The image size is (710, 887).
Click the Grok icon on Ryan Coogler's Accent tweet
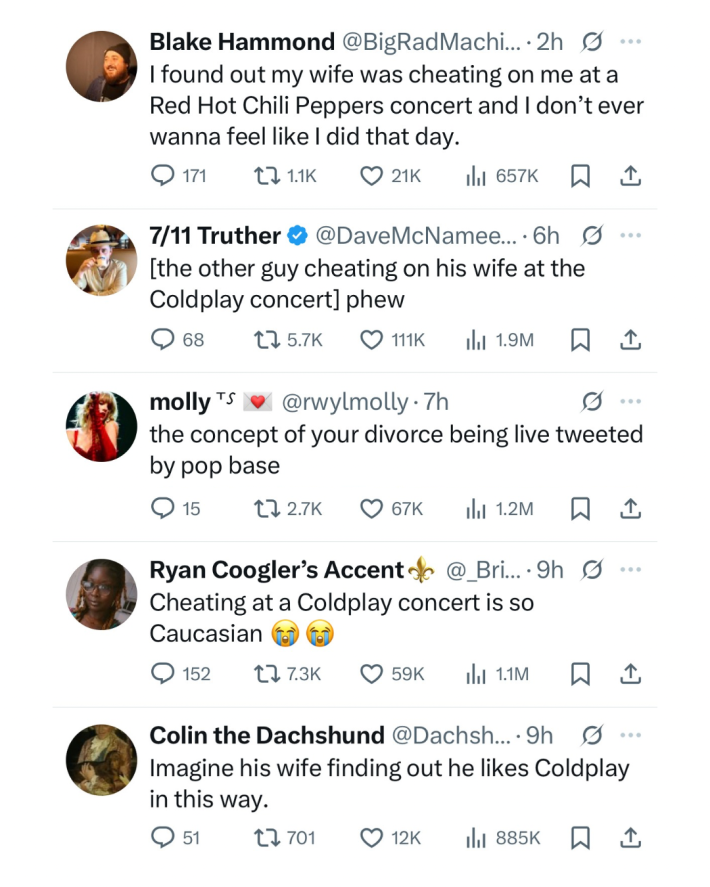click(592, 569)
